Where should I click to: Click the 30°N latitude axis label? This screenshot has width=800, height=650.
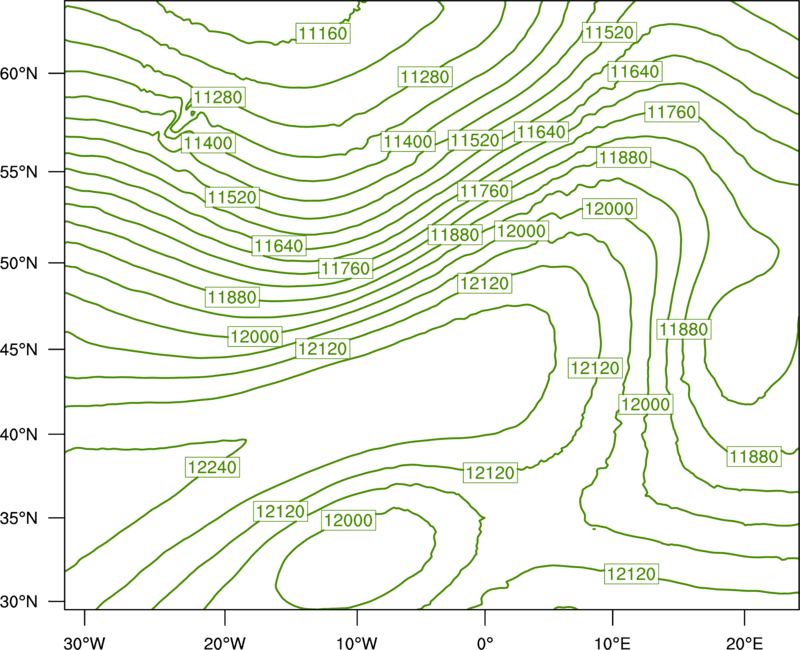[19, 602]
